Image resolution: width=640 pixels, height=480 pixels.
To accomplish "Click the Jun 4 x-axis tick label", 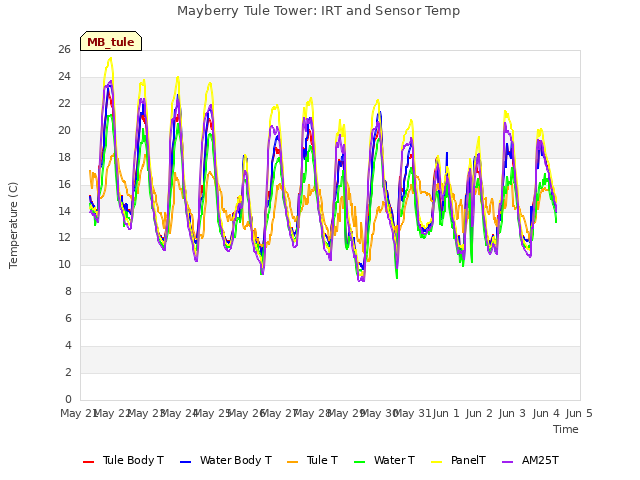I will click(546, 413).
